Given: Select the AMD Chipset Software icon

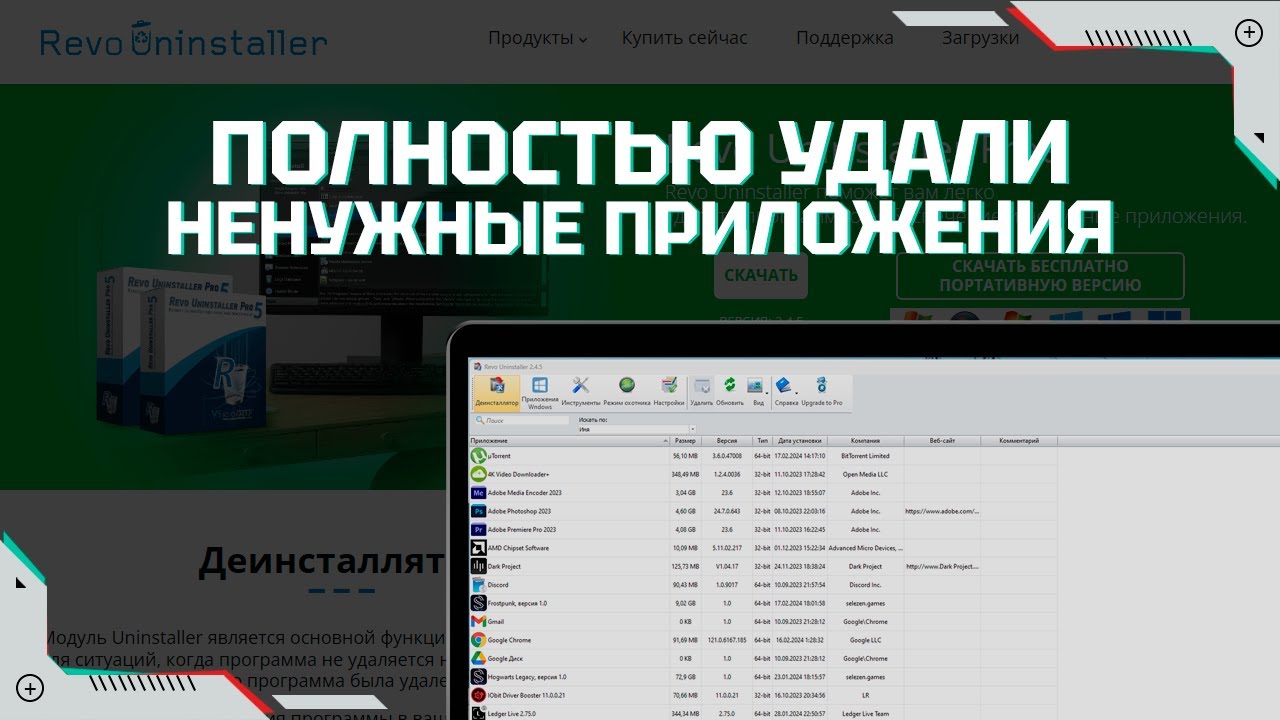Looking at the screenshot, I should [478, 548].
